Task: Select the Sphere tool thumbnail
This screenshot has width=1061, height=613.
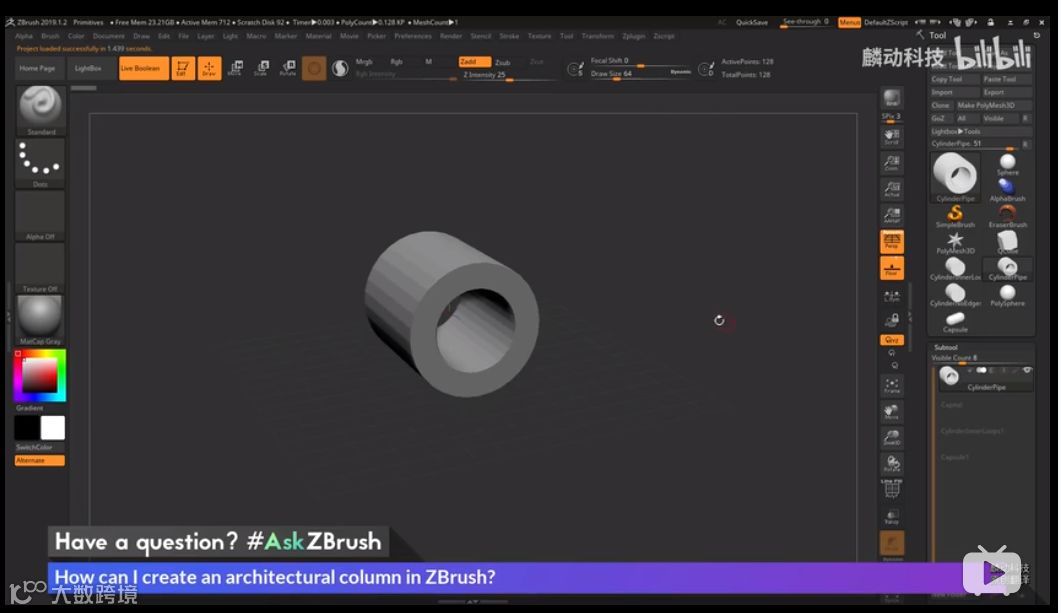Action: pyautogui.click(x=1008, y=164)
